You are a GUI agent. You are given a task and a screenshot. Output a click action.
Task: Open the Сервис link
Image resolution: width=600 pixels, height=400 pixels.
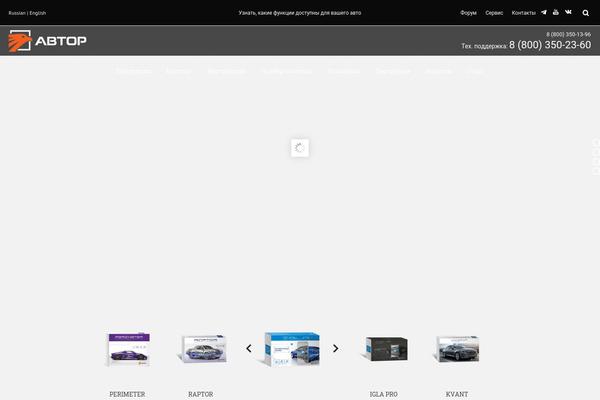494,13
